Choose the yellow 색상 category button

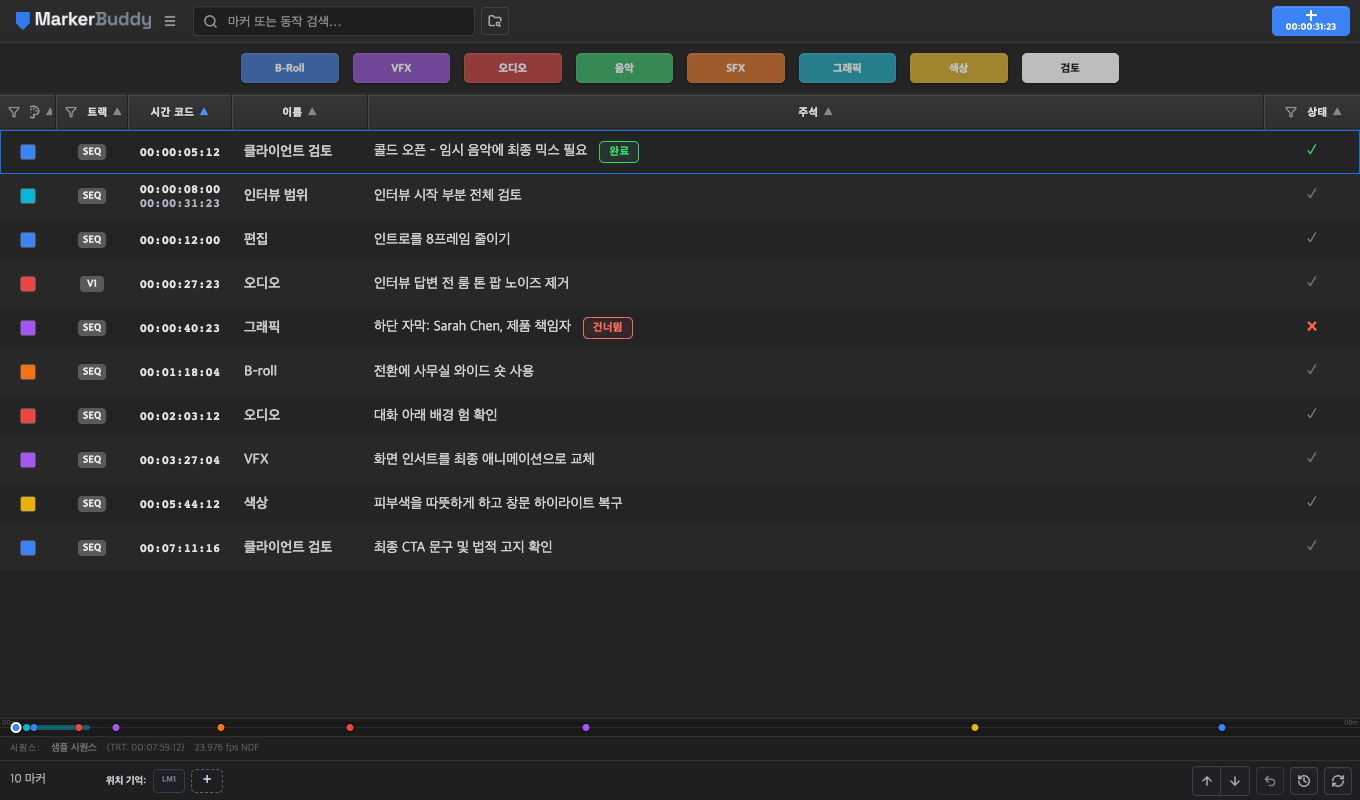(x=959, y=68)
